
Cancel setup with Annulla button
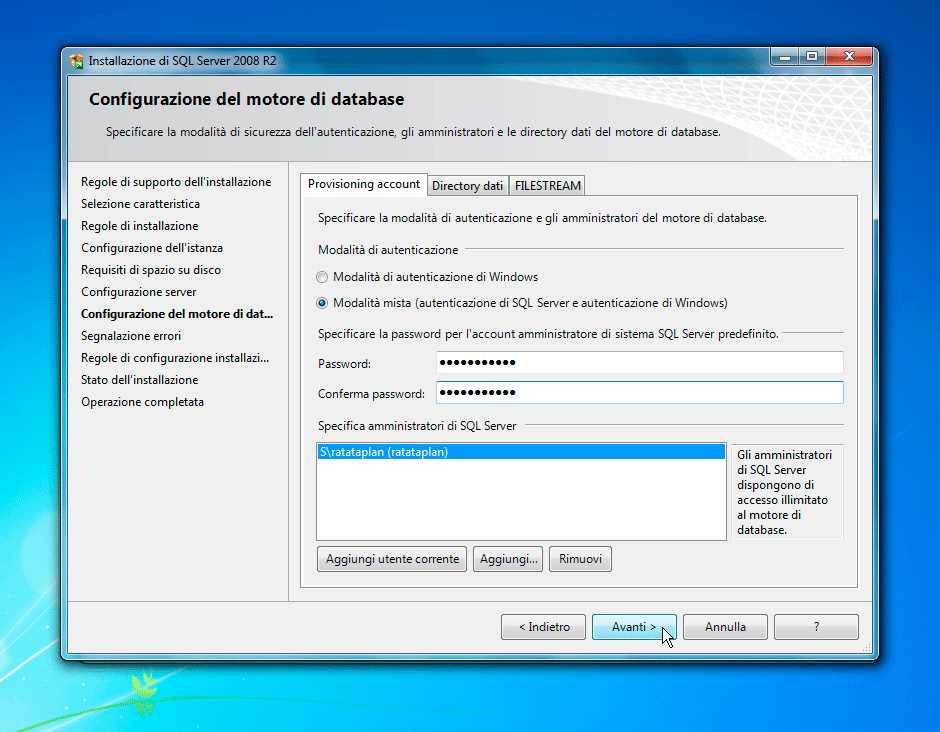point(725,627)
